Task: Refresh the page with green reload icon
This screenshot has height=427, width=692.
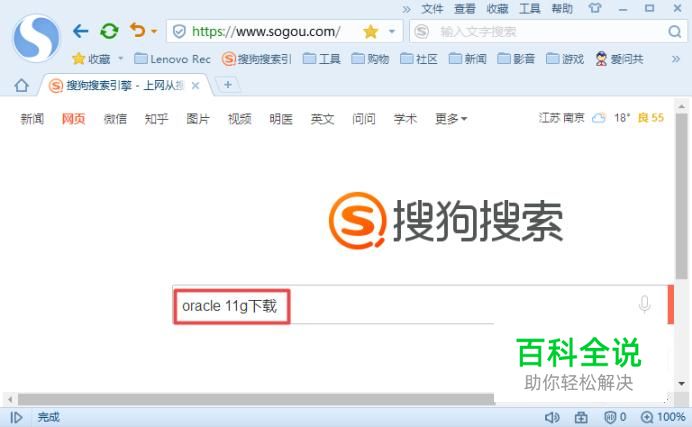Action: pos(109,31)
